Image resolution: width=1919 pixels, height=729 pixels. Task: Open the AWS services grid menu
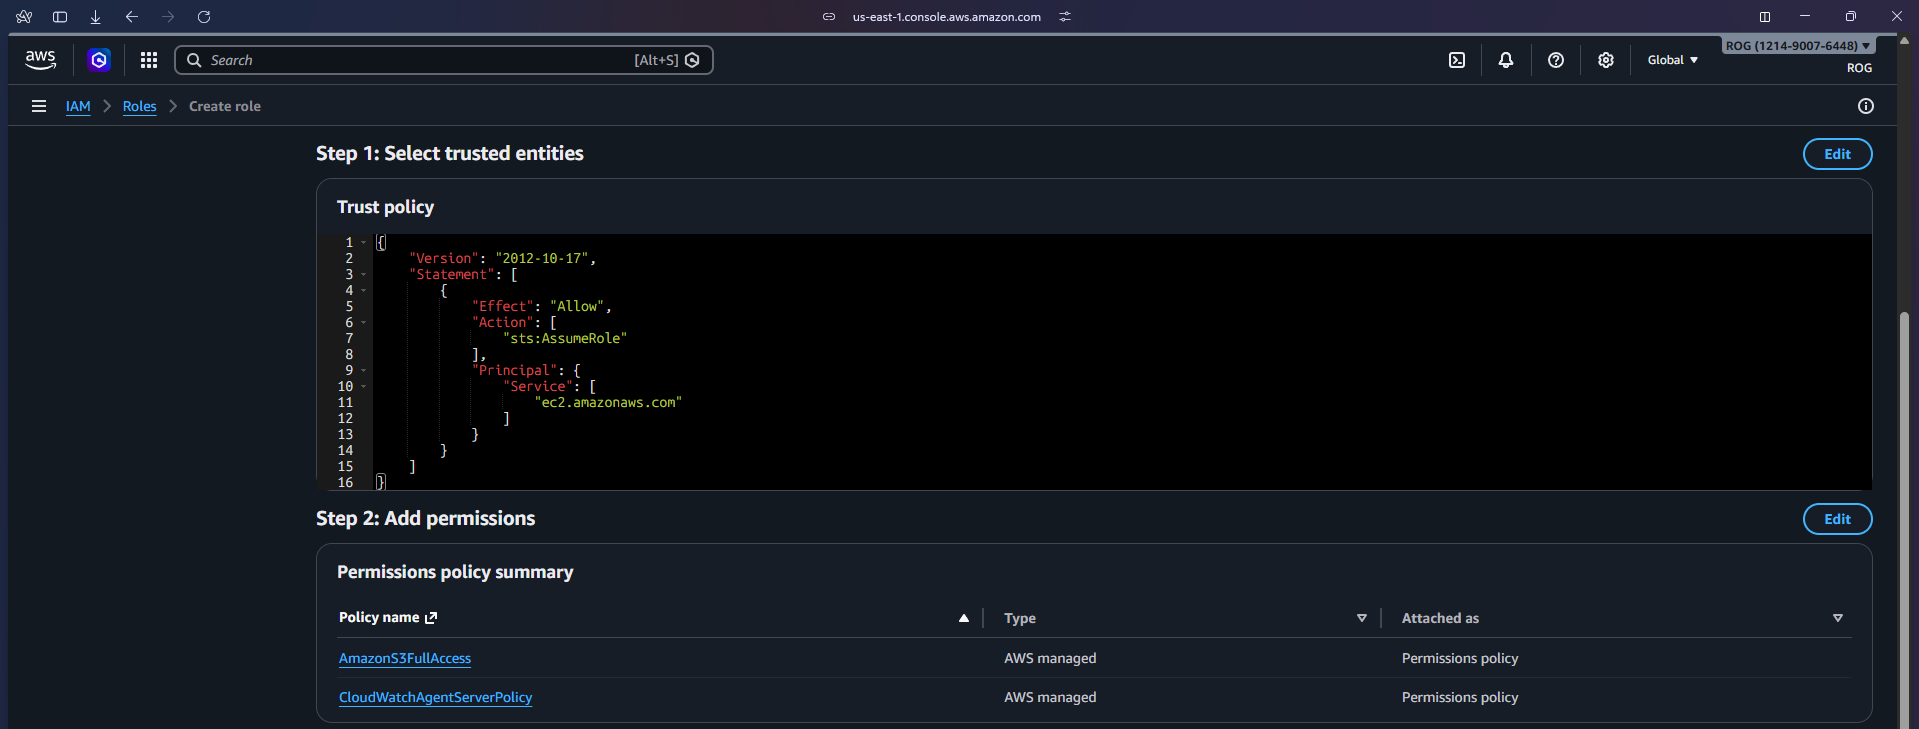coord(149,60)
